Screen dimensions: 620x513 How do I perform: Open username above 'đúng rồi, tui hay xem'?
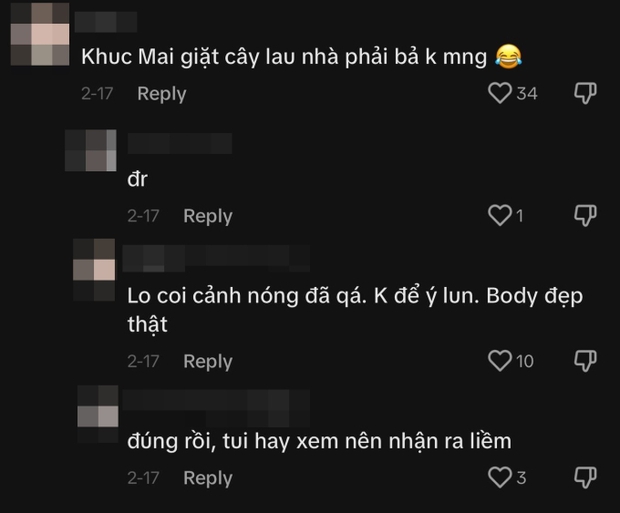coord(216,408)
